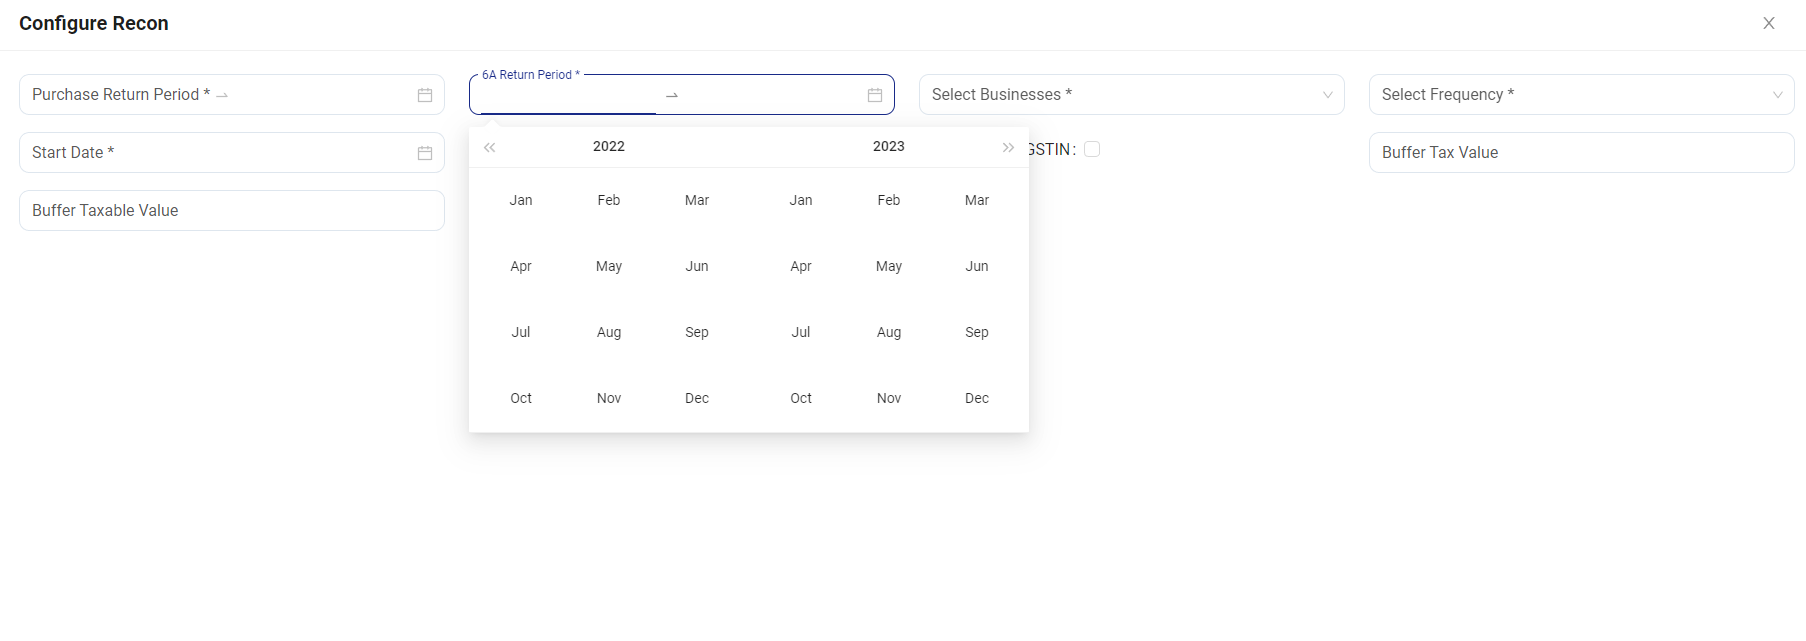Select Jan in the 2022 month panel

[x=521, y=200]
